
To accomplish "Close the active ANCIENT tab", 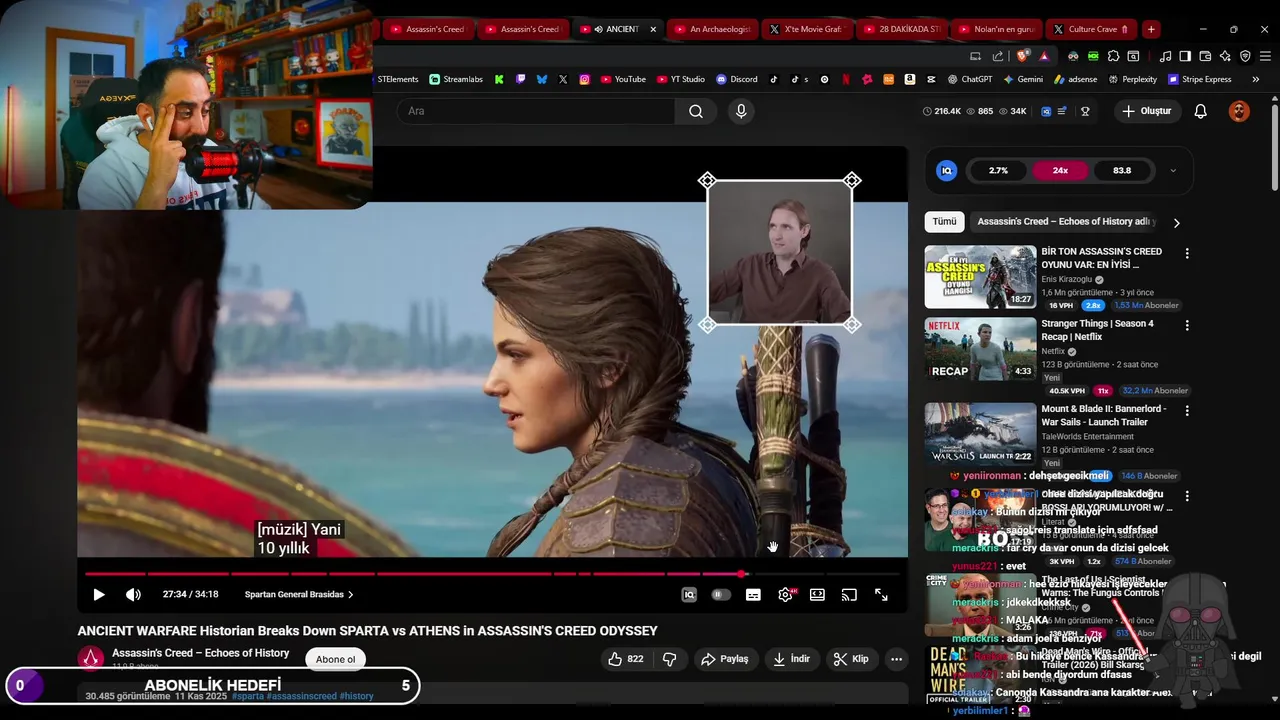I will tap(653, 29).
